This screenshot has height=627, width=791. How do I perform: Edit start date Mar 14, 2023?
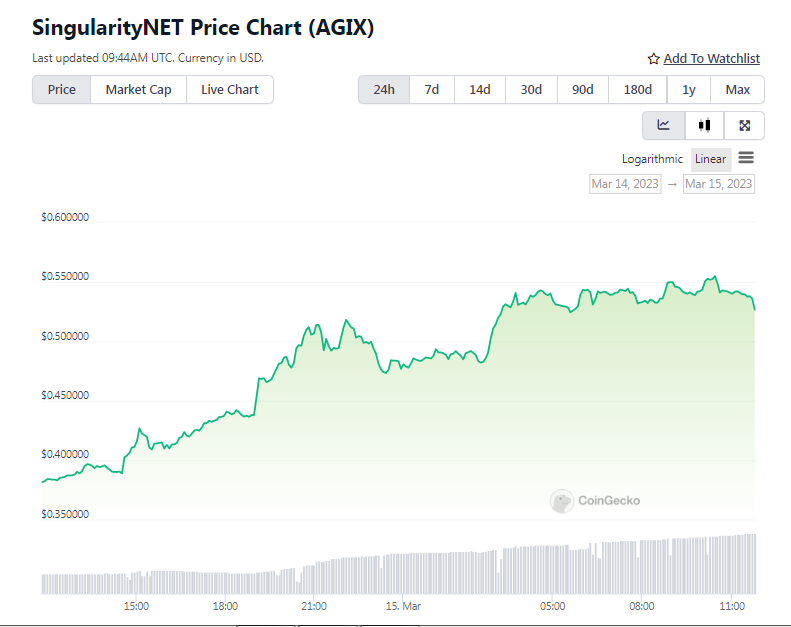point(625,184)
